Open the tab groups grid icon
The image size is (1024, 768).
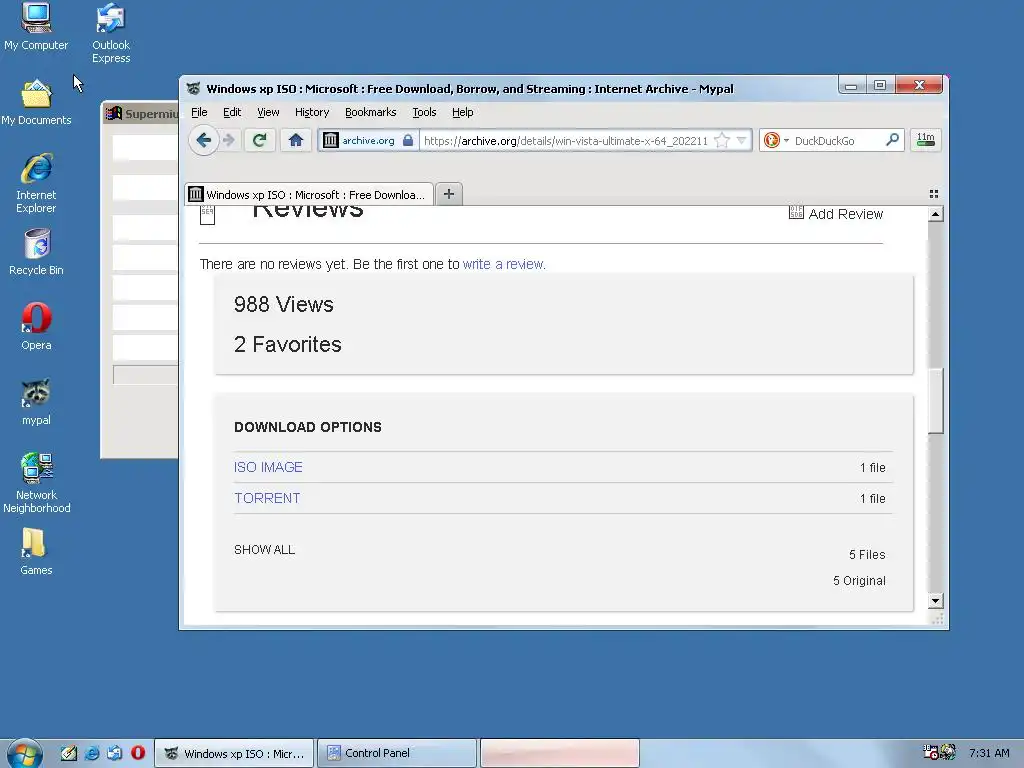[934, 194]
